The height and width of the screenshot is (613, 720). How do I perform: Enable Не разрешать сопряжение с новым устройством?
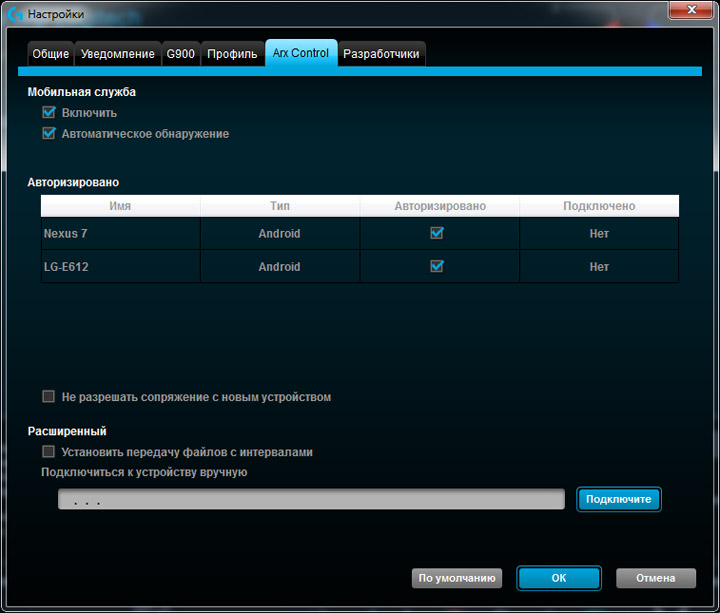(48, 396)
